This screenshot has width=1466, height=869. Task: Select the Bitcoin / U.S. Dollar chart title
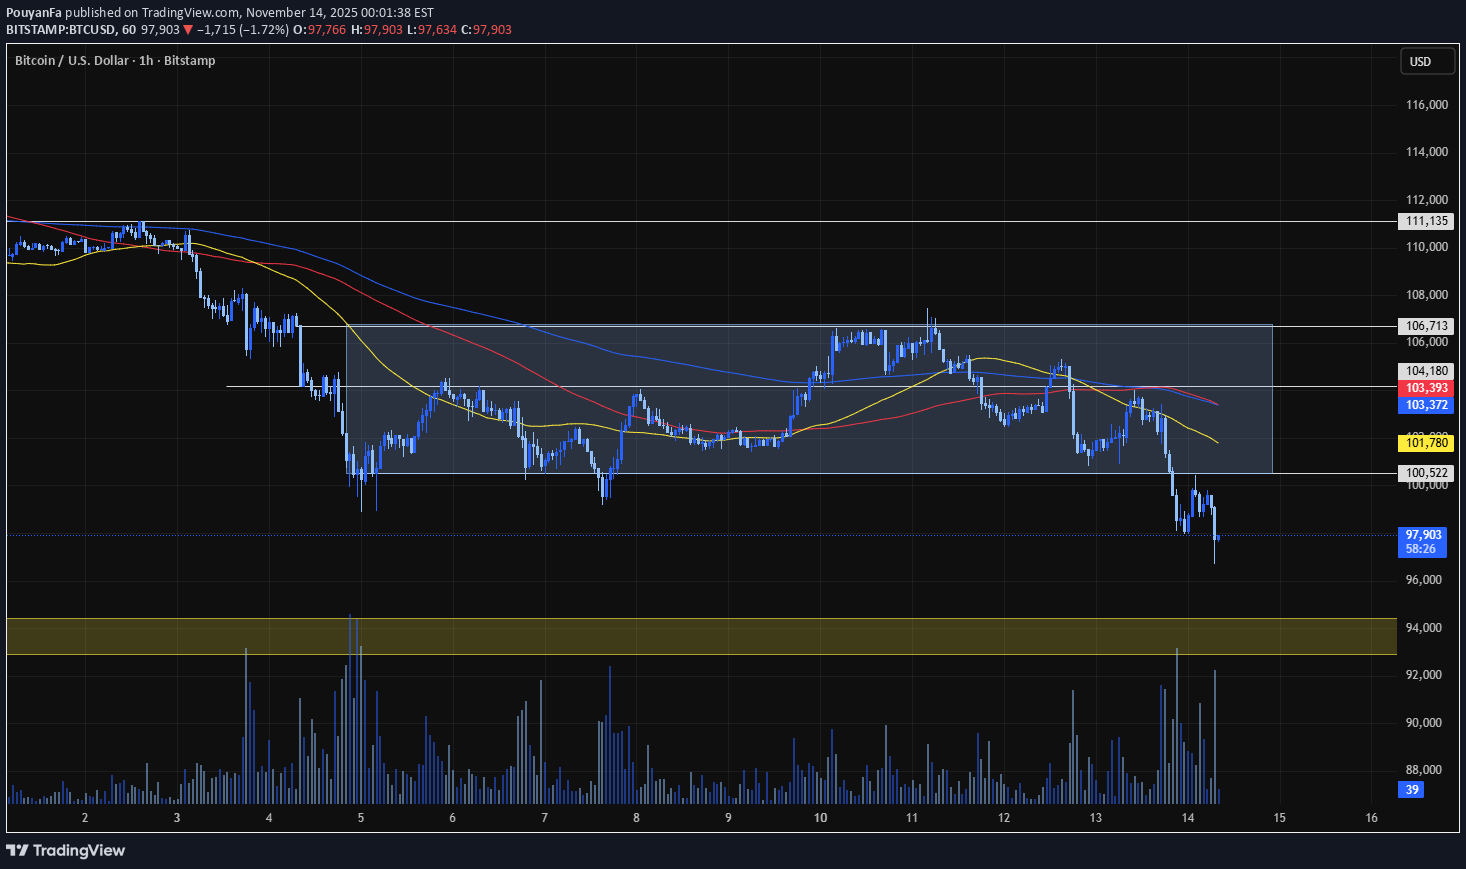(x=70, y=60)
